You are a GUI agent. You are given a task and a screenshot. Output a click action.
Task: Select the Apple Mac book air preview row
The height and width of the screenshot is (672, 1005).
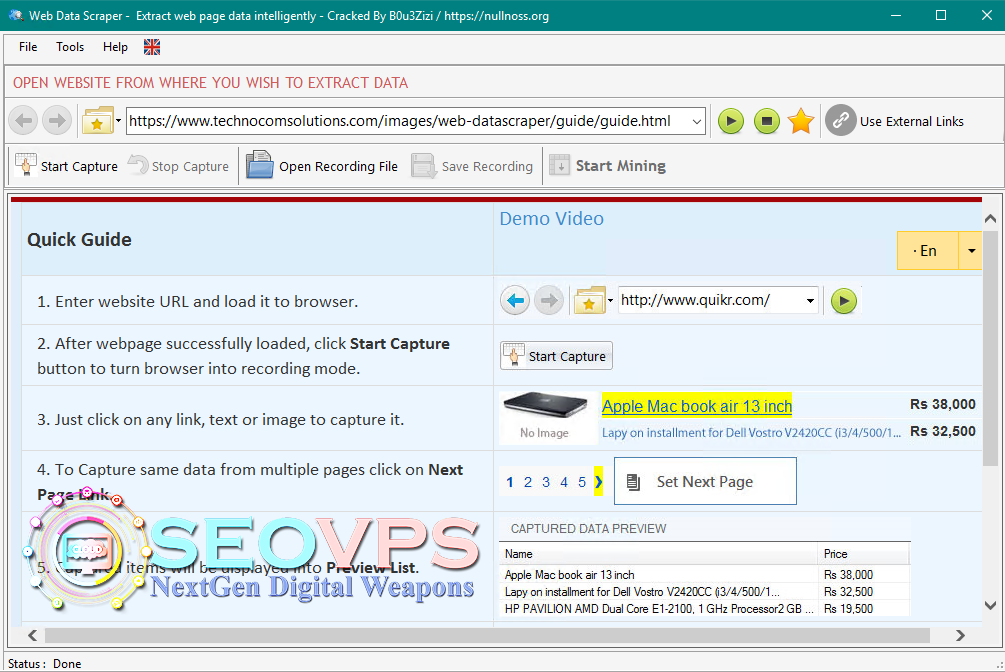point(704,575)
